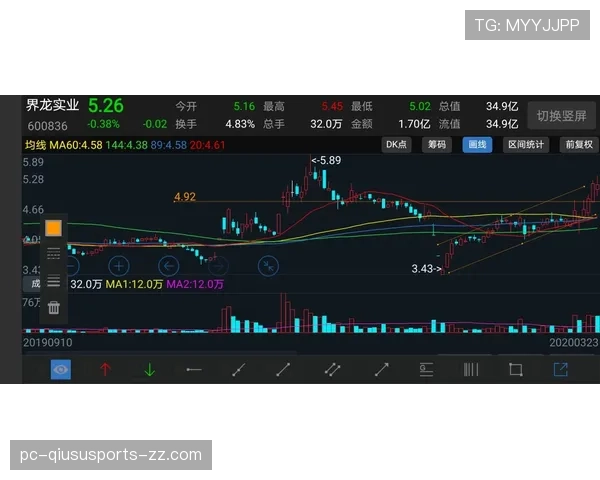Choose the horizontal line drawing tool
This screenshot has width=600, height=480.
pyautogui.click(x=194, y=369)
